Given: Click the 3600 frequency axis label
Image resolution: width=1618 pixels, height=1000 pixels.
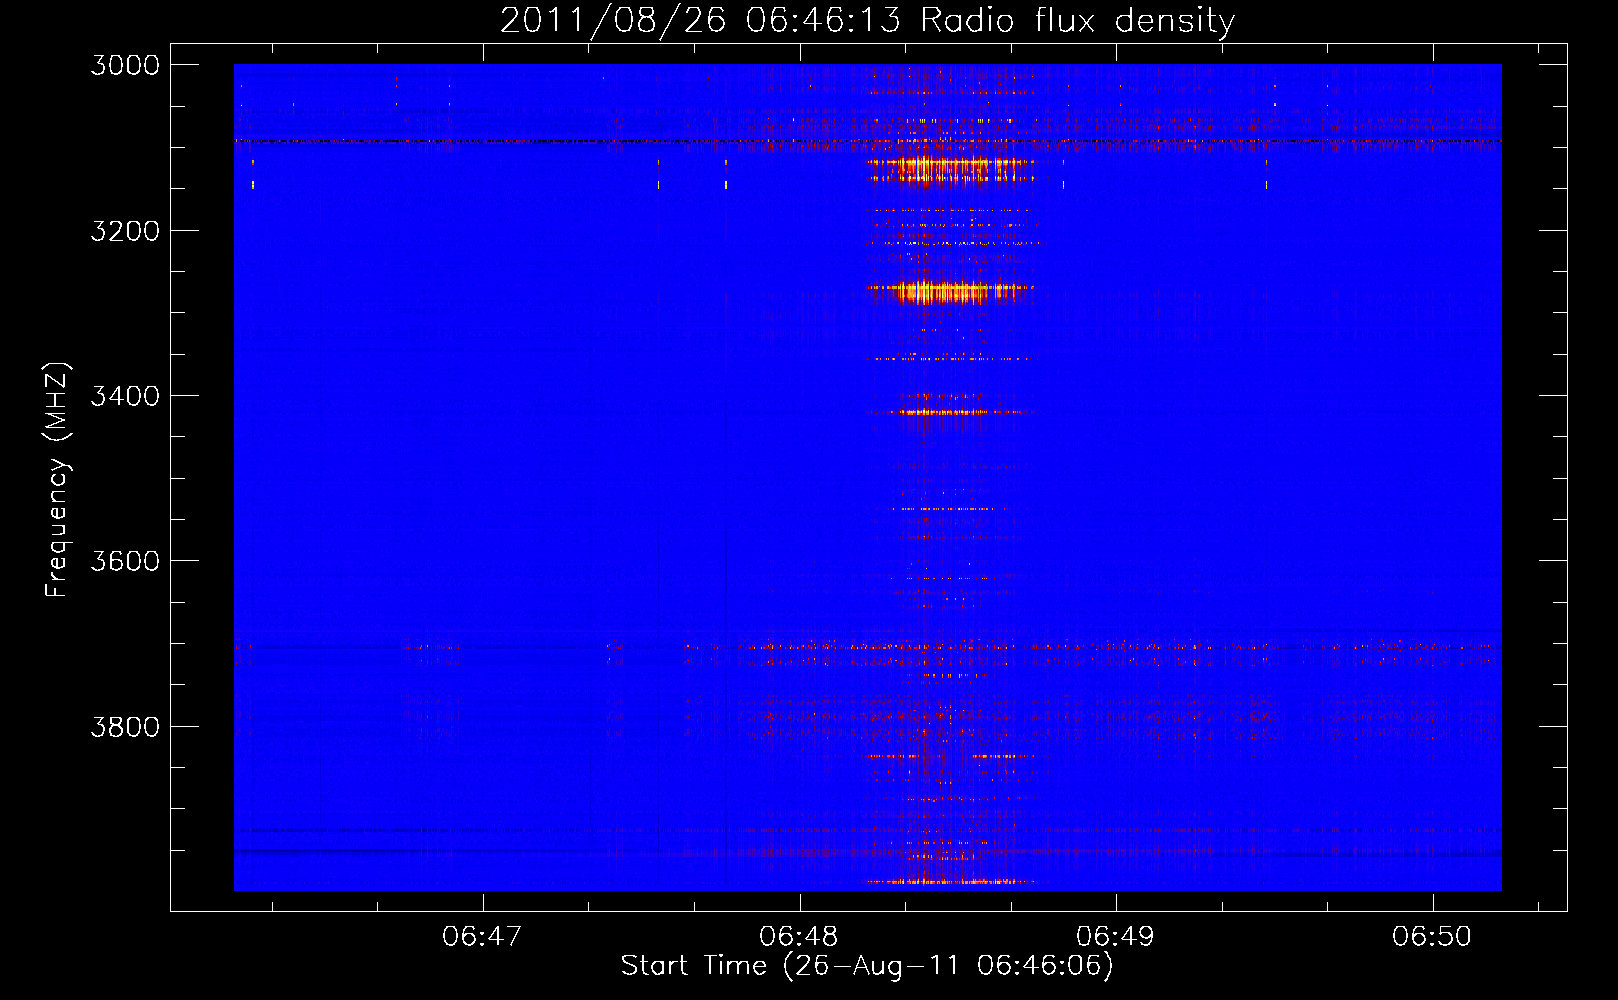Looking at the screenshot, I should (125, 561).
